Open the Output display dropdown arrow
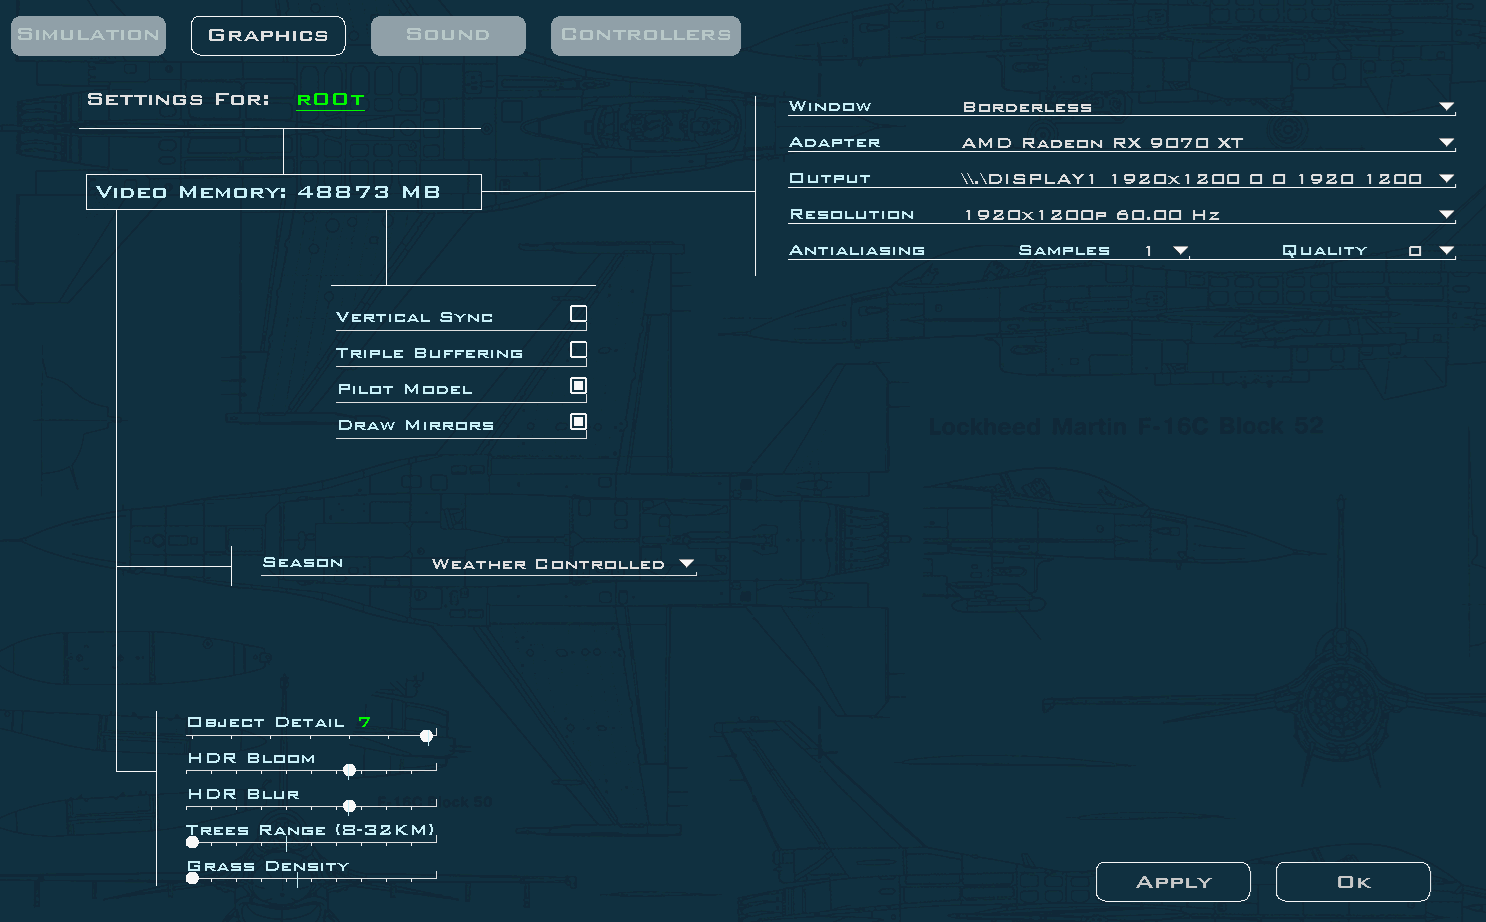Screen dimensions: 1486x922 coord(1446,178)
